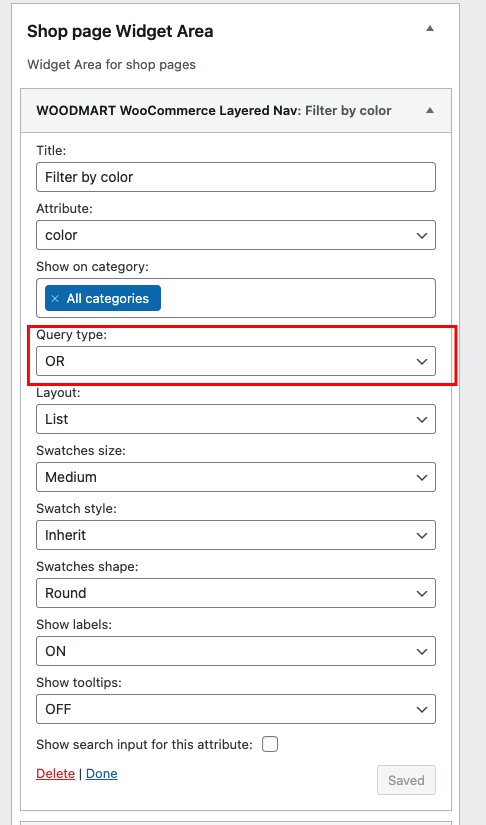The width and height of the screenshot is (486, 825).
Task: Click the WOODMART WooCommerce Layered Nav widget header
Action: click(236, 110)
